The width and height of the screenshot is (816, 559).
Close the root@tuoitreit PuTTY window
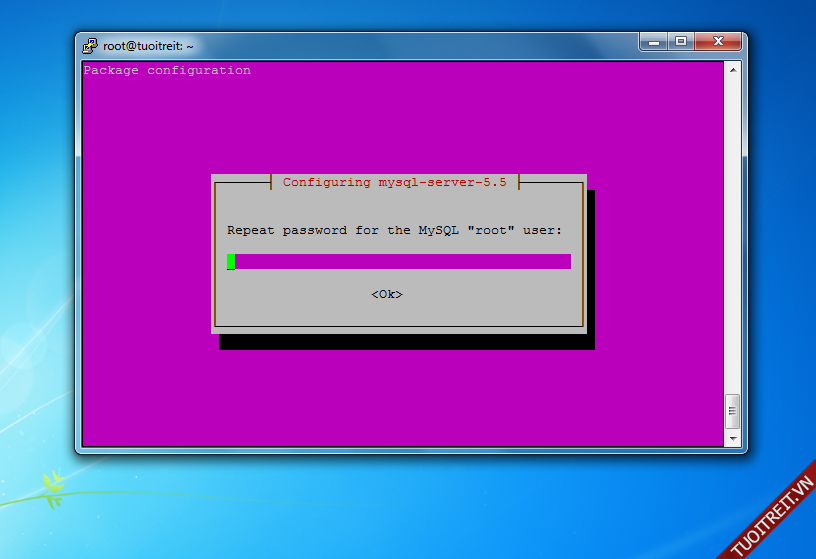tap(718, 42)
